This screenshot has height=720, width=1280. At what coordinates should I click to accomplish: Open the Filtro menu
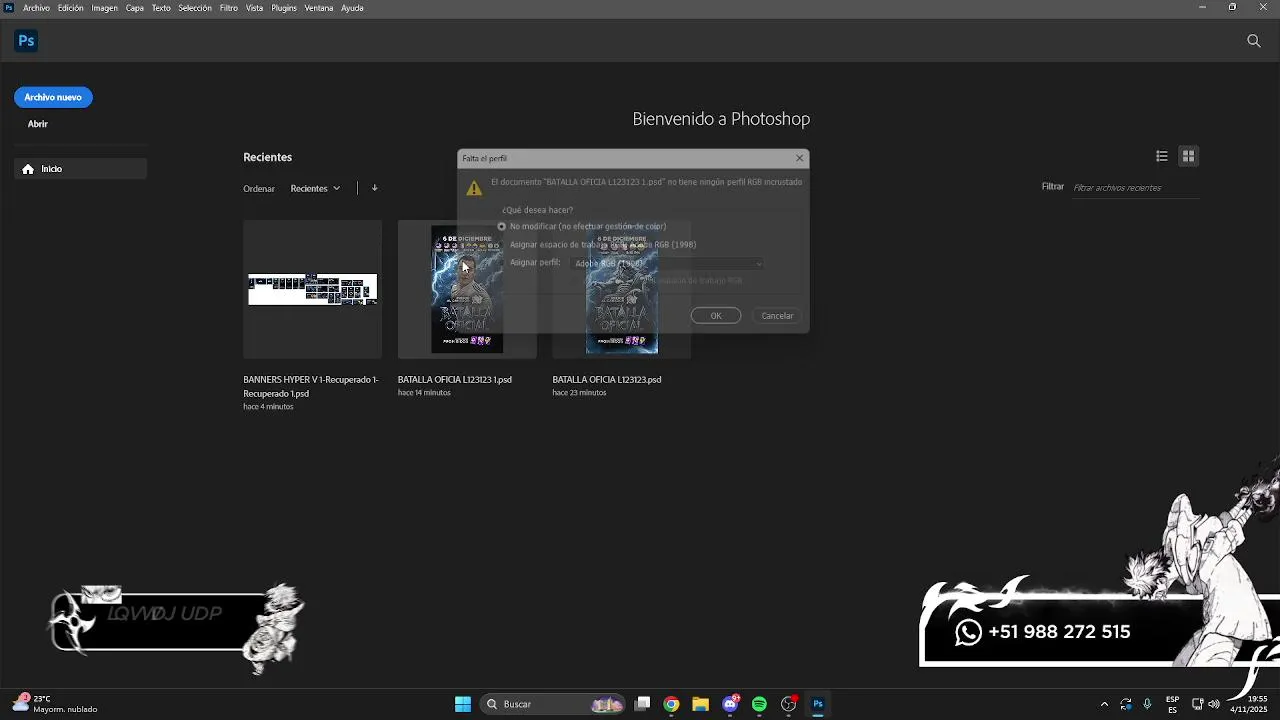coord(229,7)
